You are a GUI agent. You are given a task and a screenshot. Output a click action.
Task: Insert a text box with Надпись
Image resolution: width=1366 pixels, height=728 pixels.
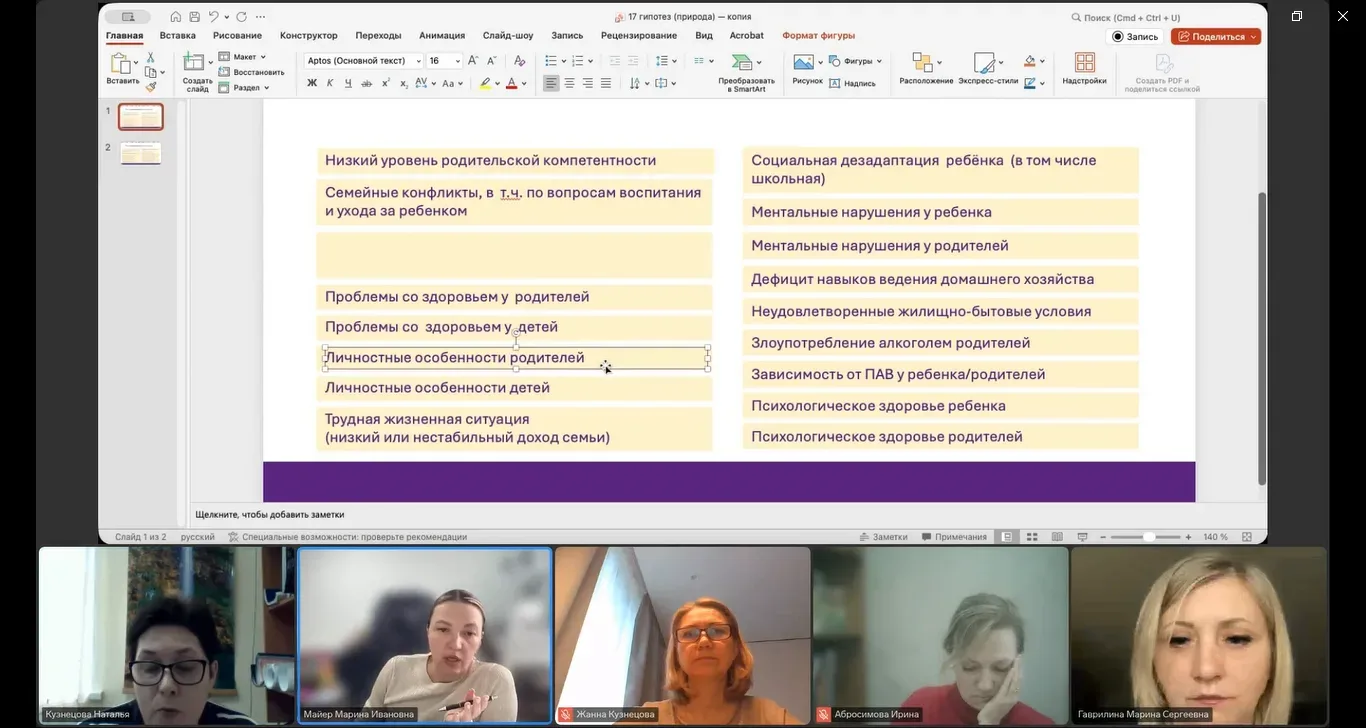pyautogui.click(x=852, y=84)
